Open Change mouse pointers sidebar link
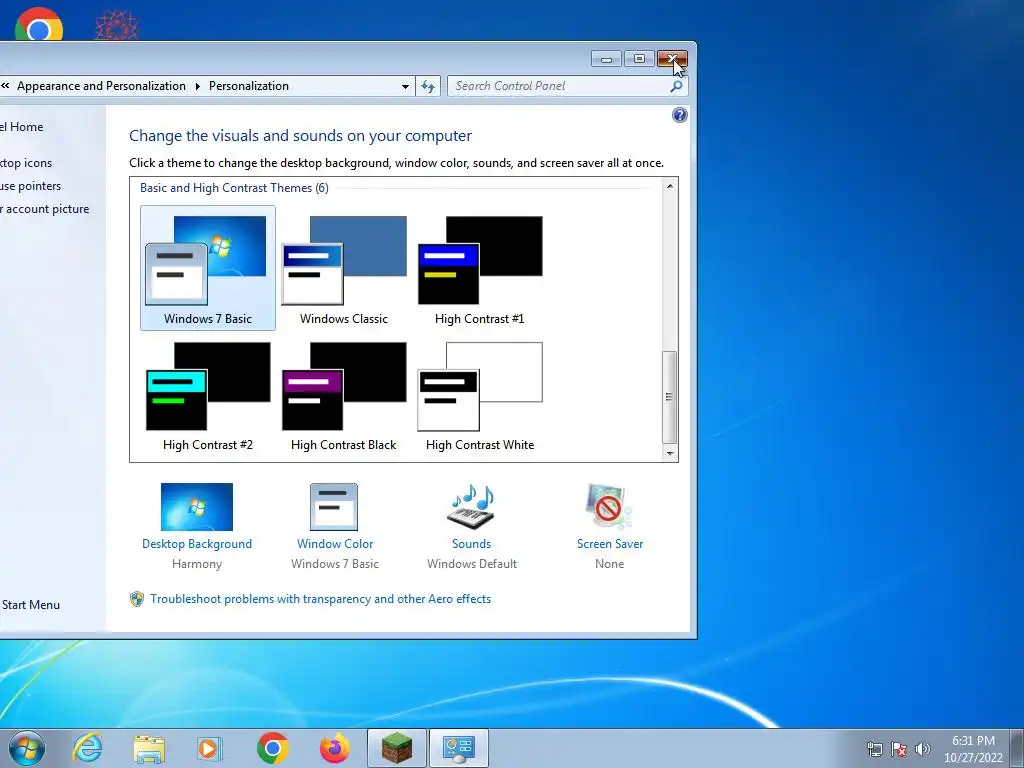 click(x=31, y=186)
